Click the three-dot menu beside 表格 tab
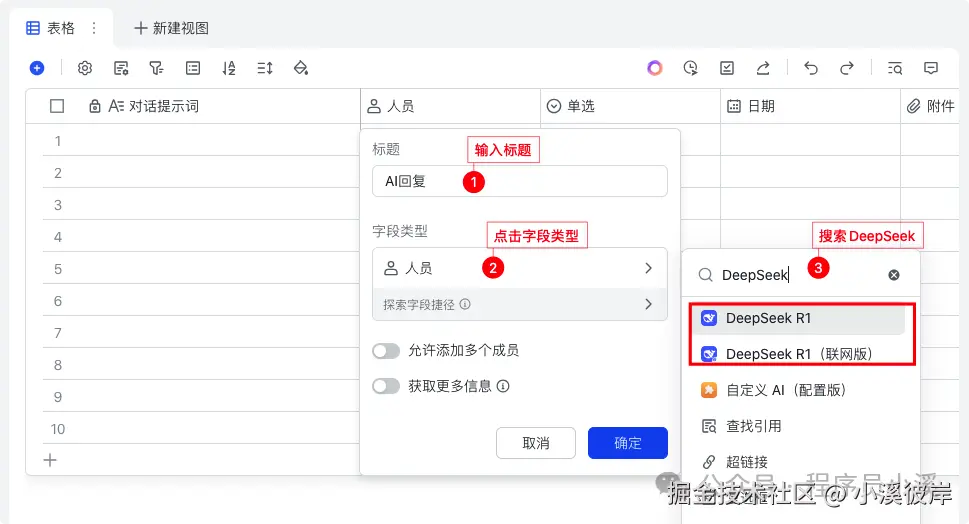Viewport: 969px width, 524px height. [x=93, y=28]
